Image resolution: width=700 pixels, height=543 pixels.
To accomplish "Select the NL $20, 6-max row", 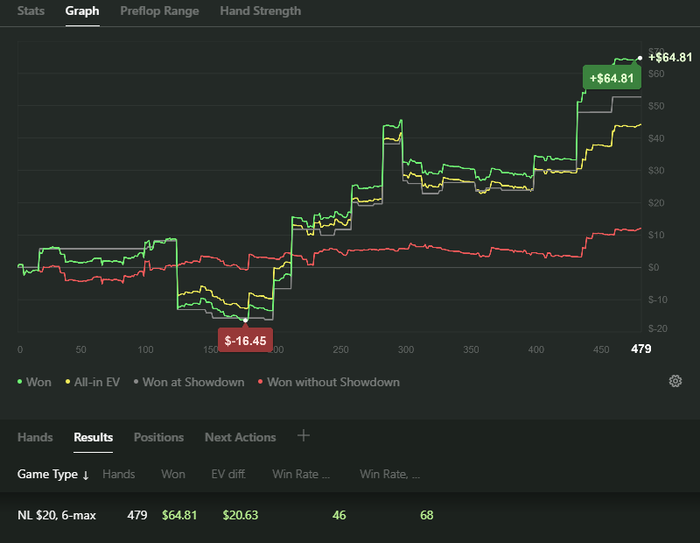I will (350, 515).
